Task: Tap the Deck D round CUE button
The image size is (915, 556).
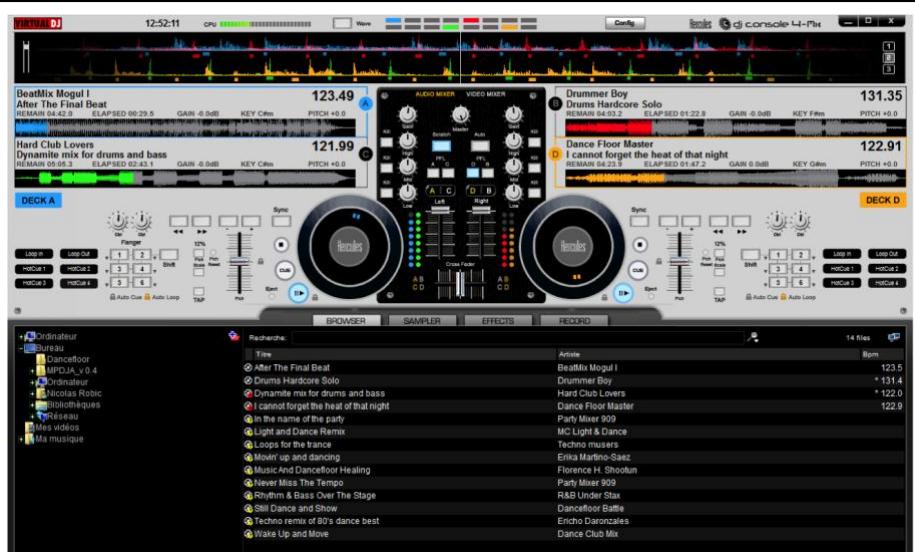Action: (637, 270)
